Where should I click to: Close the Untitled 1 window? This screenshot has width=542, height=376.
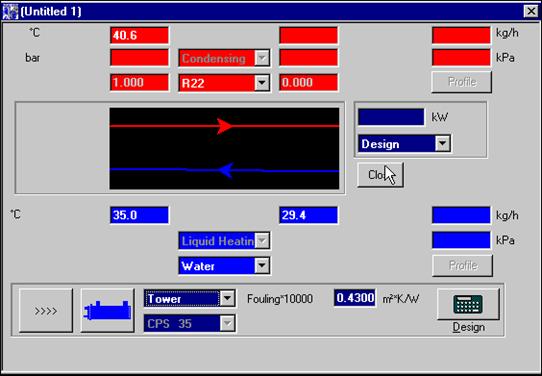coord(531,11)
